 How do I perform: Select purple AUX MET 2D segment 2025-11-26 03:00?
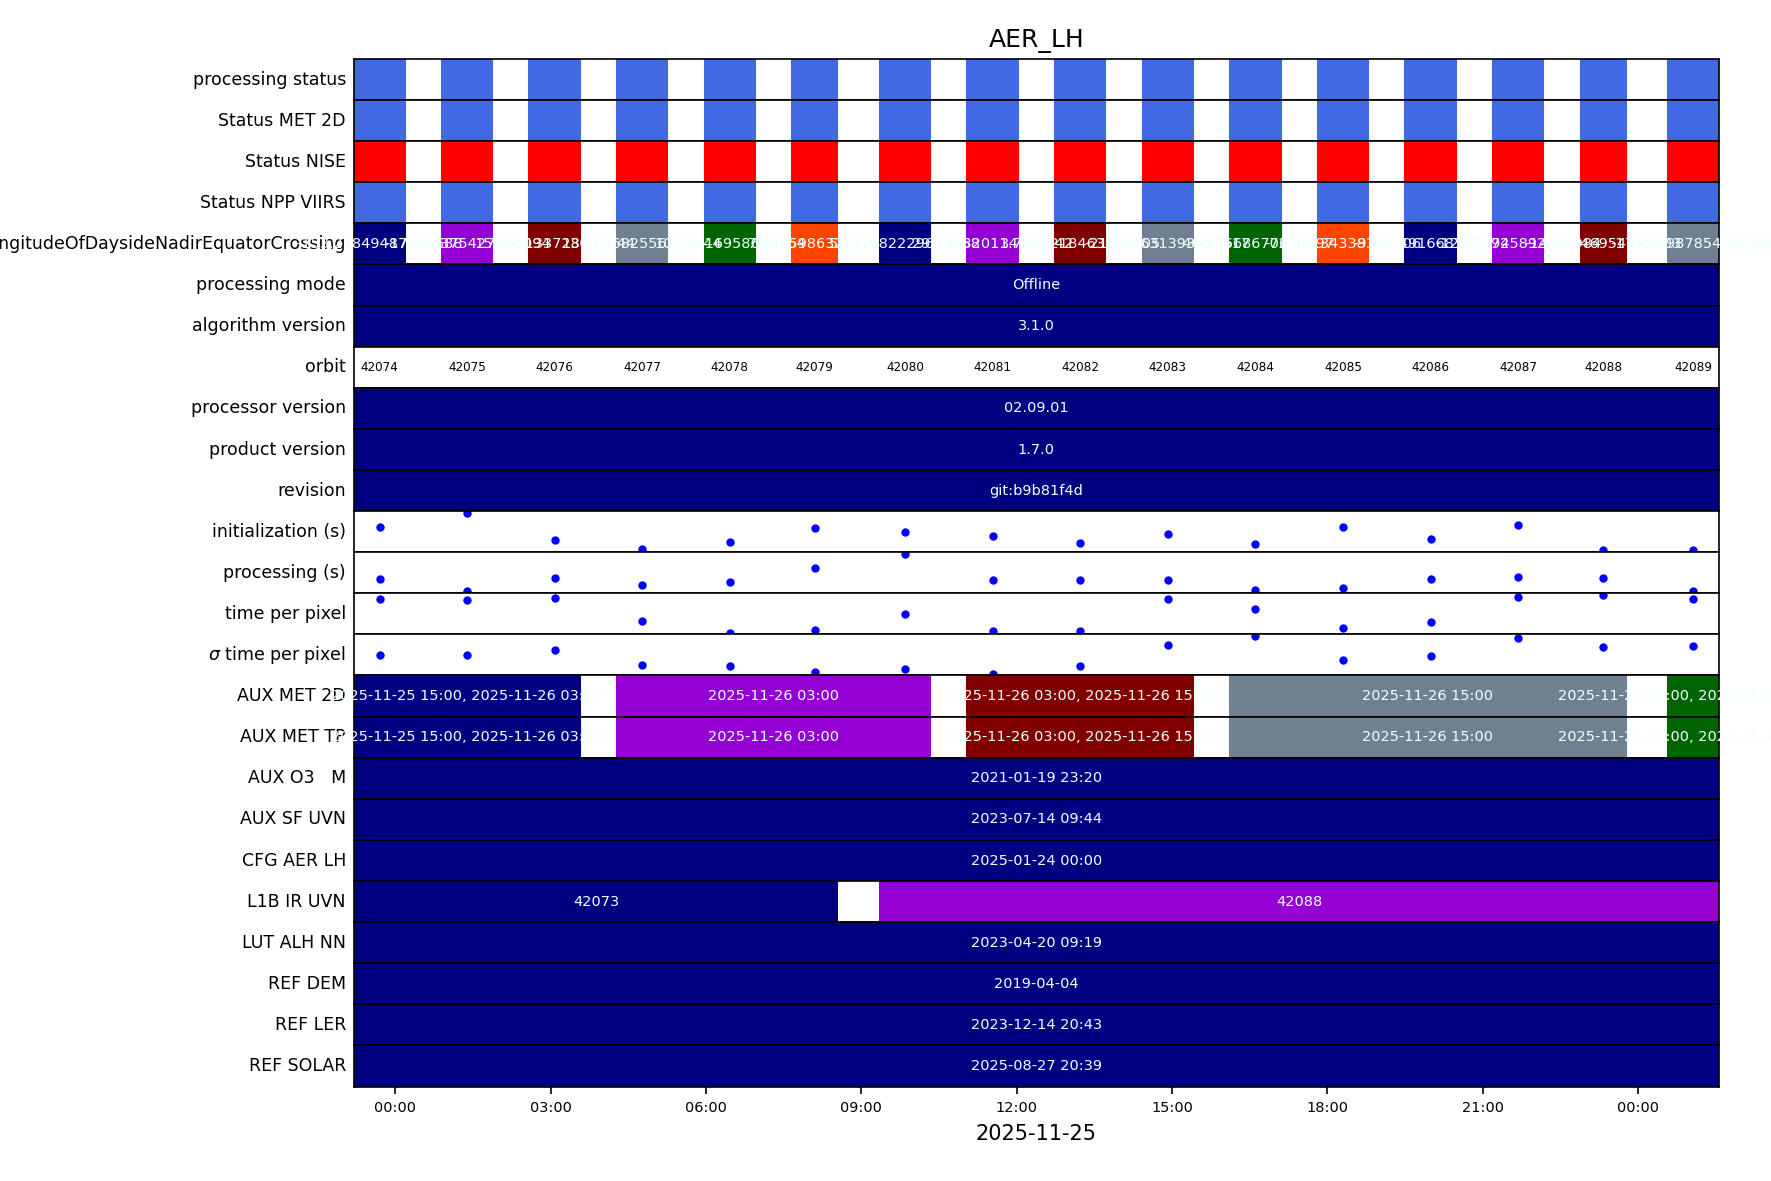point(773,695)
